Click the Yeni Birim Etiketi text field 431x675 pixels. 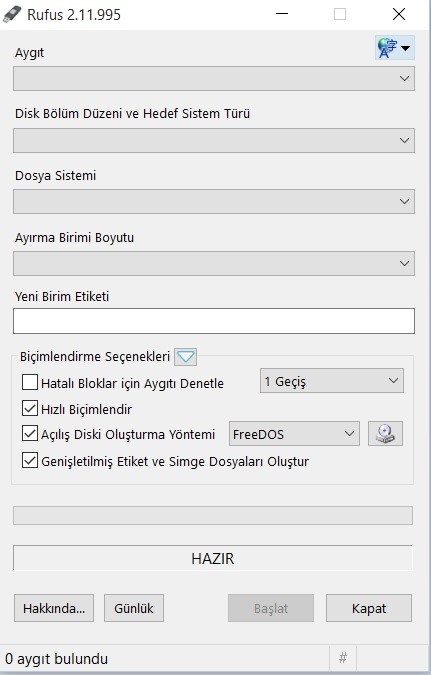[x=214, y=321]
